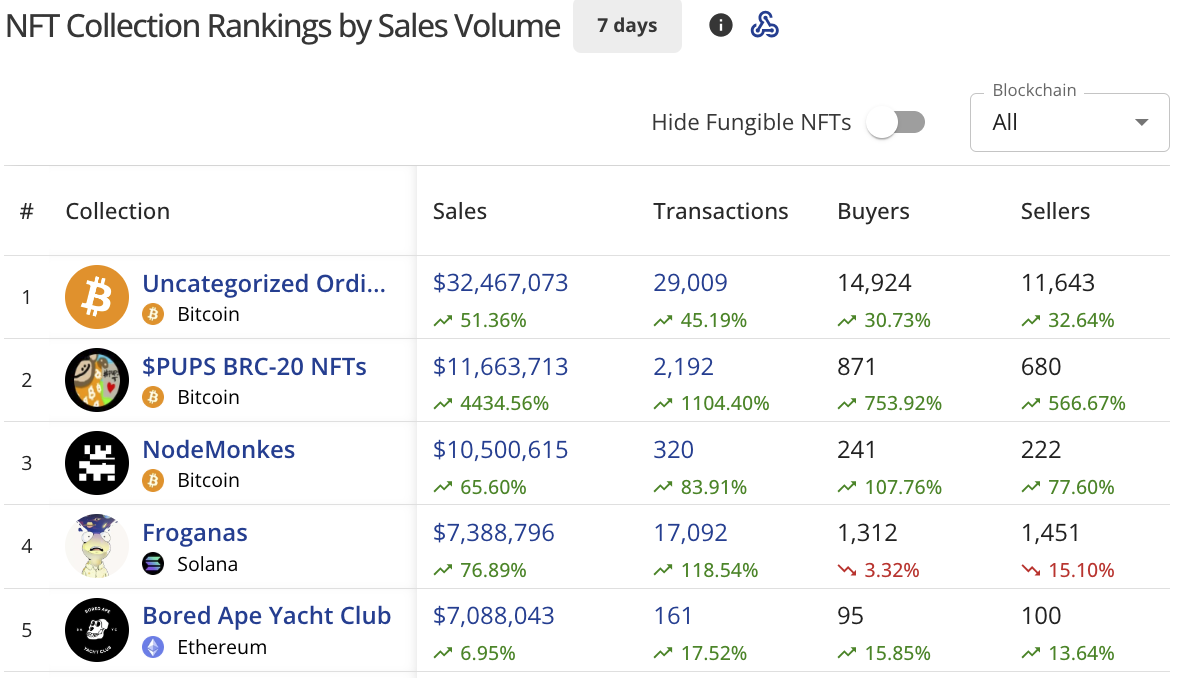Click the Bitcoin icon under NodeMonkes
1190x678 pixels.
click(153, 481)
